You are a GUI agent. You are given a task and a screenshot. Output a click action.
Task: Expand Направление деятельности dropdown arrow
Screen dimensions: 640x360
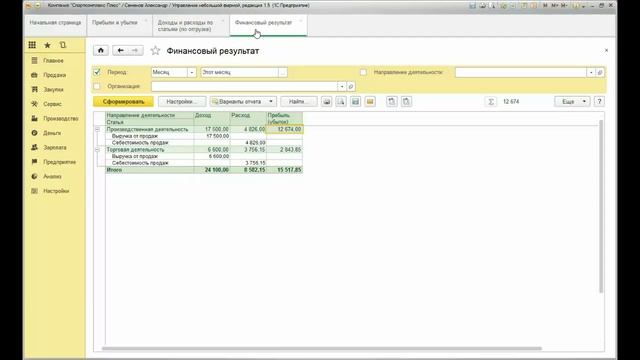(x=591, y=72)
